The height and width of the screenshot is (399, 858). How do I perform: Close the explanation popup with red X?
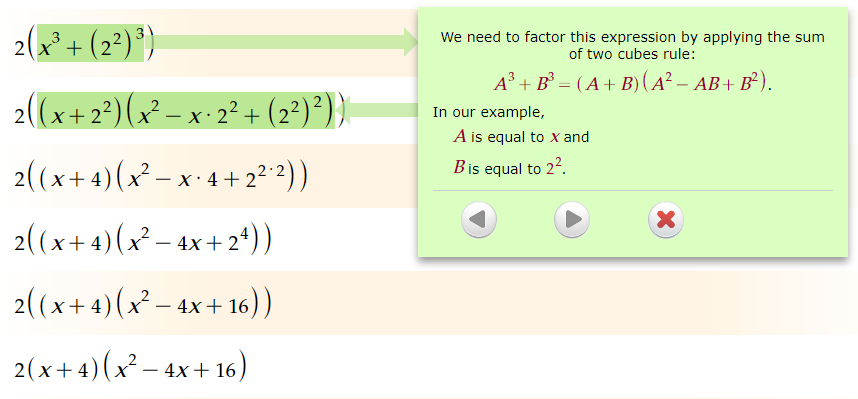pos(665,220)
